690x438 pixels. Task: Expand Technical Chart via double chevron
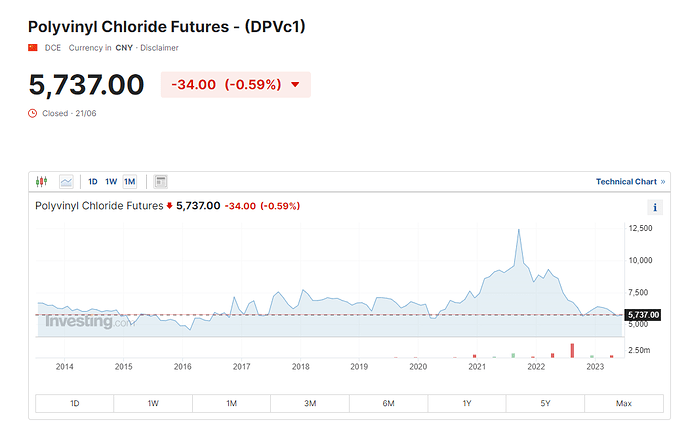664,181
